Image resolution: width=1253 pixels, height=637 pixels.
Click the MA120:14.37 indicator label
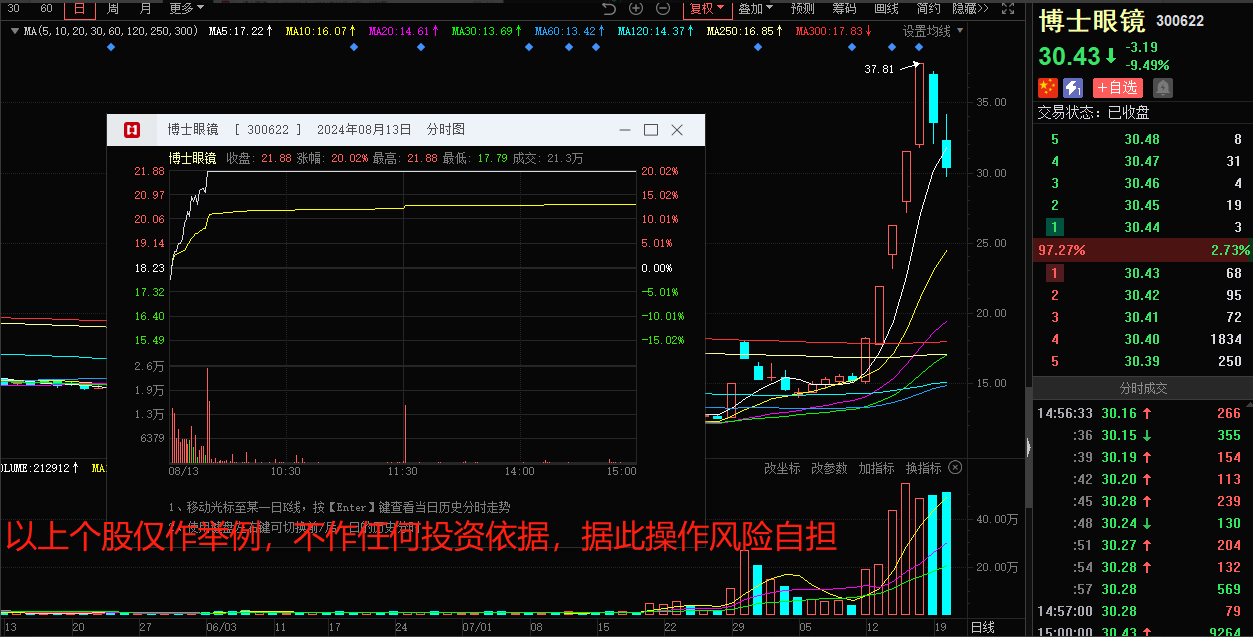(655, 31)
